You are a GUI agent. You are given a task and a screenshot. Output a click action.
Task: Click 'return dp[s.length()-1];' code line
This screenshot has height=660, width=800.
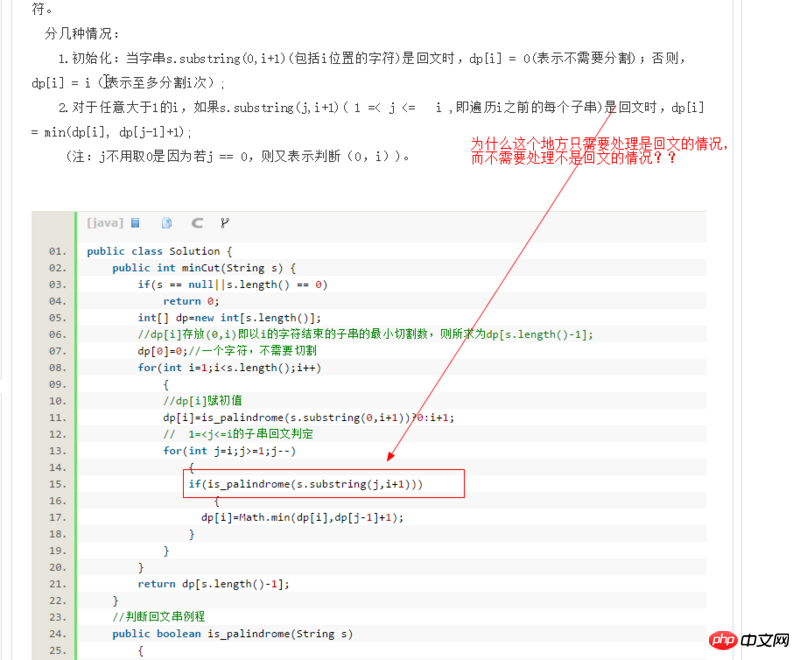click(213, 584)
